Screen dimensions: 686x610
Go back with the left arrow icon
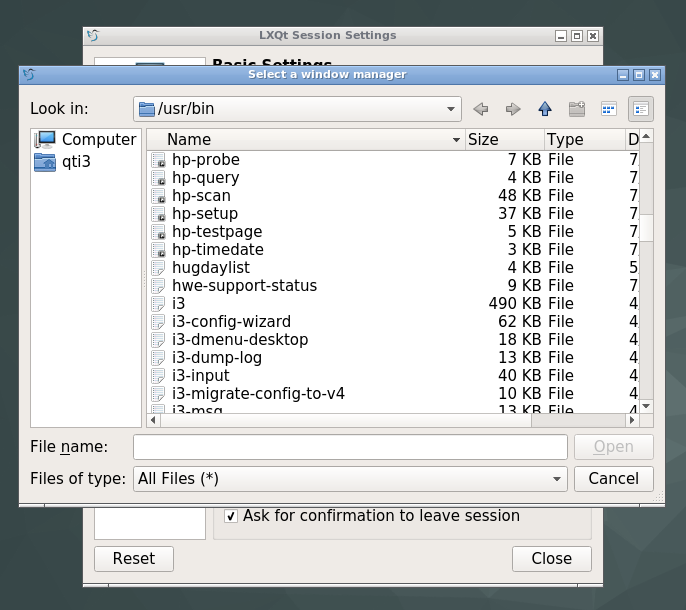tap(480, 109)
